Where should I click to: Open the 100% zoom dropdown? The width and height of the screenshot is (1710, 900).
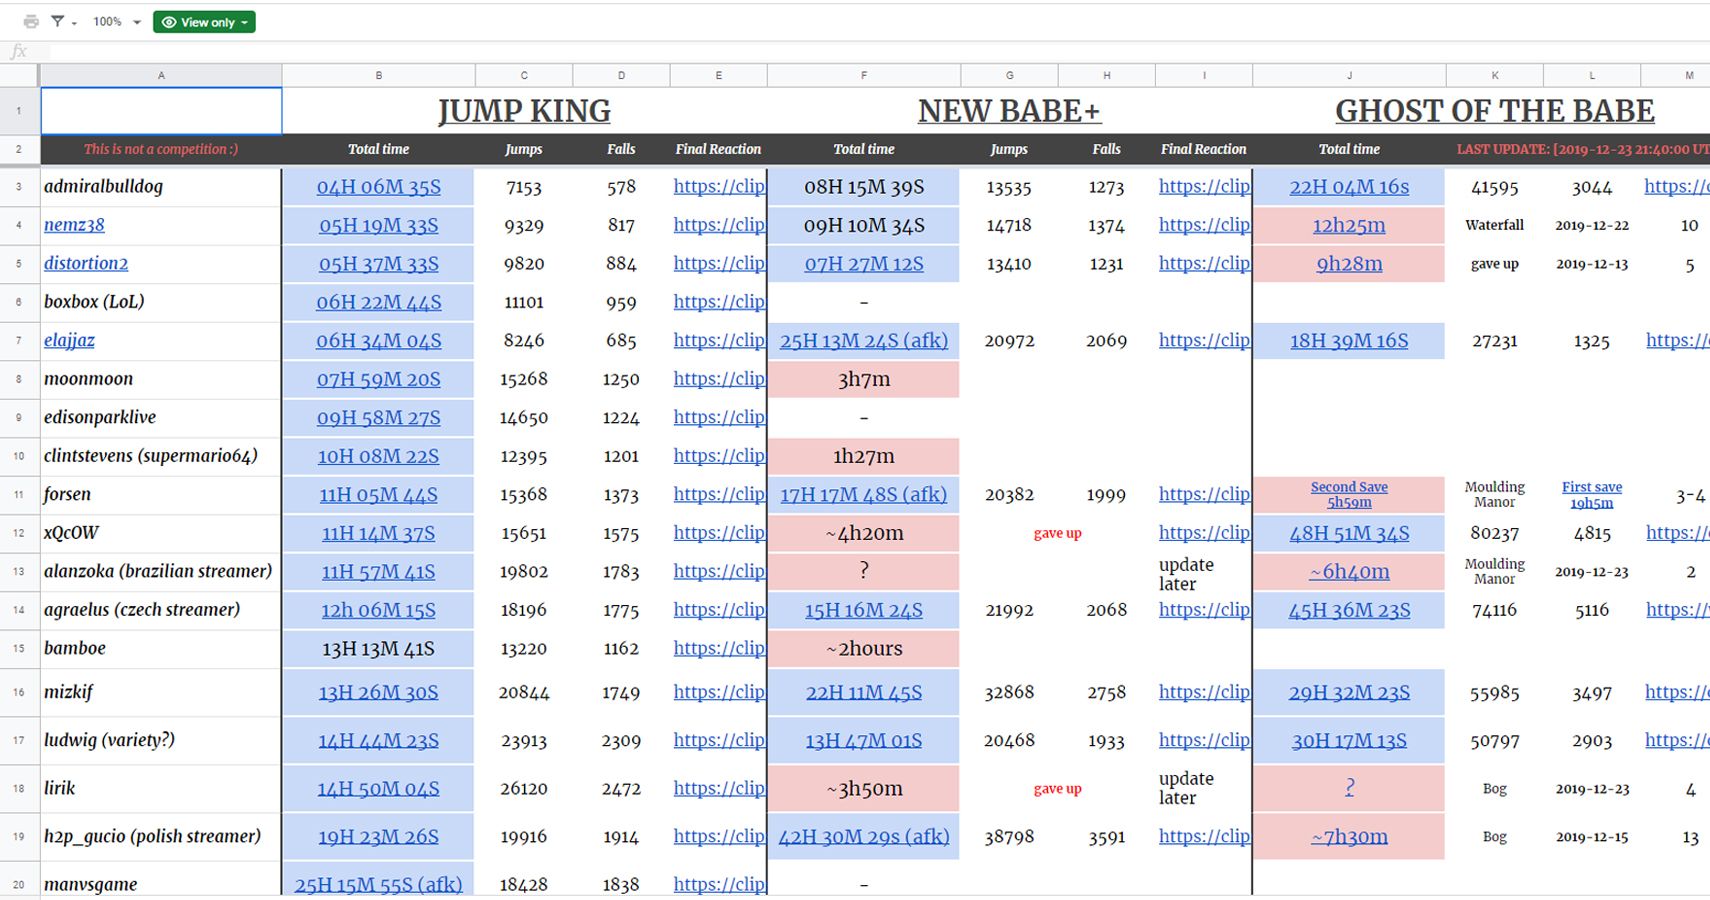tap(116, 22)
